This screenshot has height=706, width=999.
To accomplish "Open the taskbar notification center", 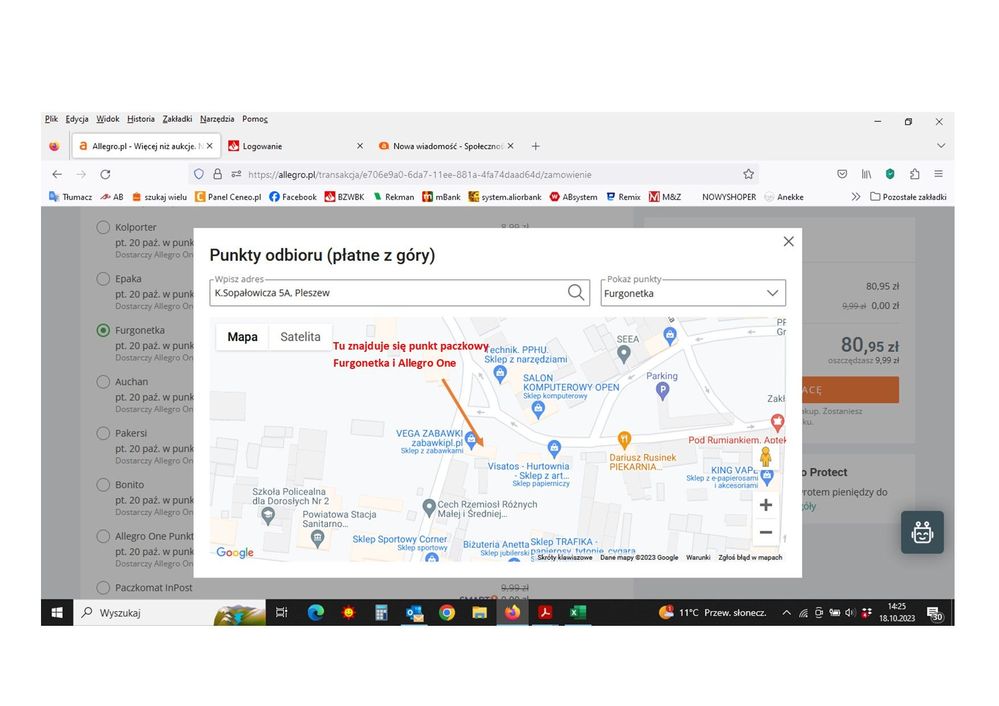I will coord(935,613).
